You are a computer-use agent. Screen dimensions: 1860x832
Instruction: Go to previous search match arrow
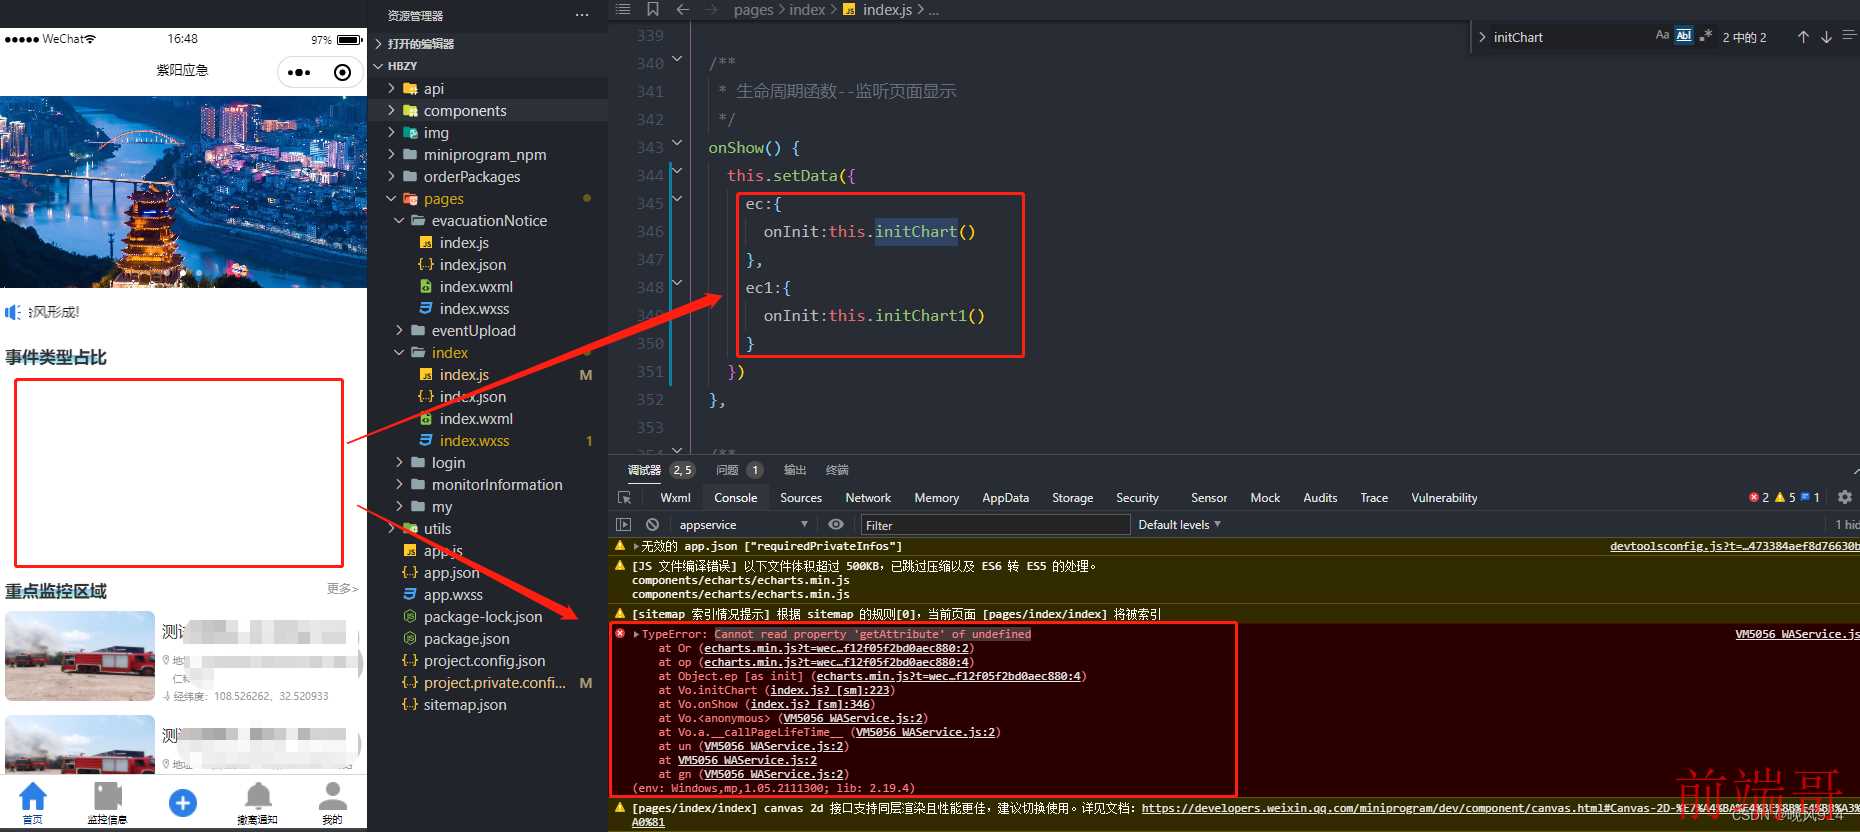tap(1803, 37)
